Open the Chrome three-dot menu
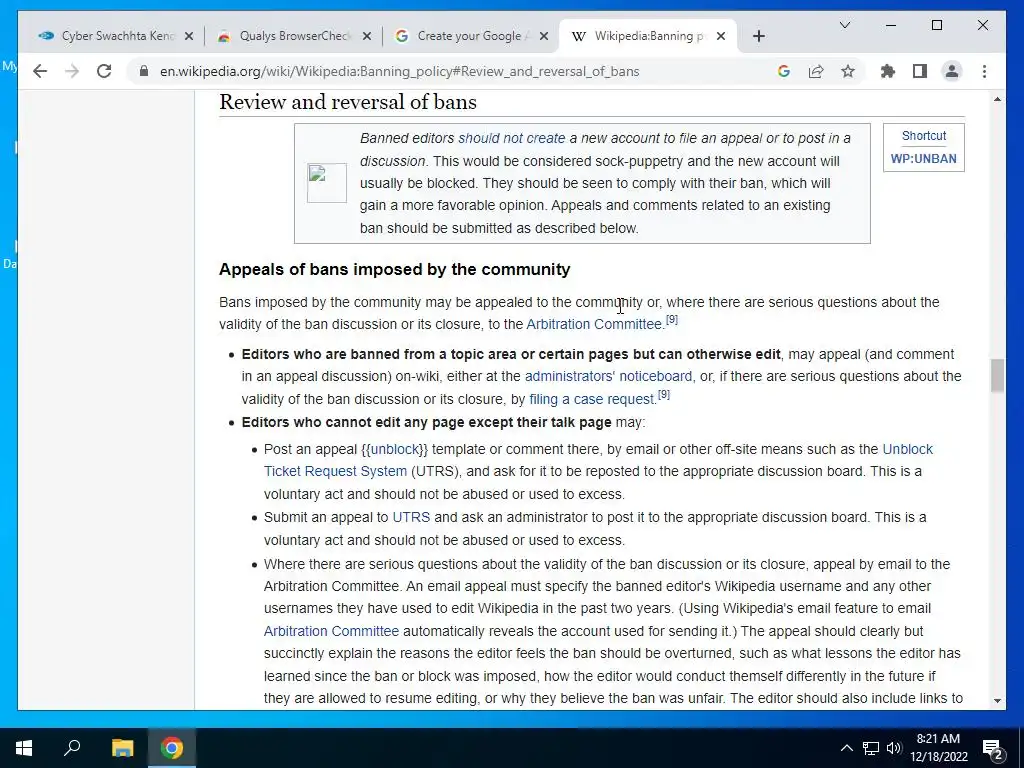The width and height of the screenshot is (1024, 768). [x=984, y=71]
